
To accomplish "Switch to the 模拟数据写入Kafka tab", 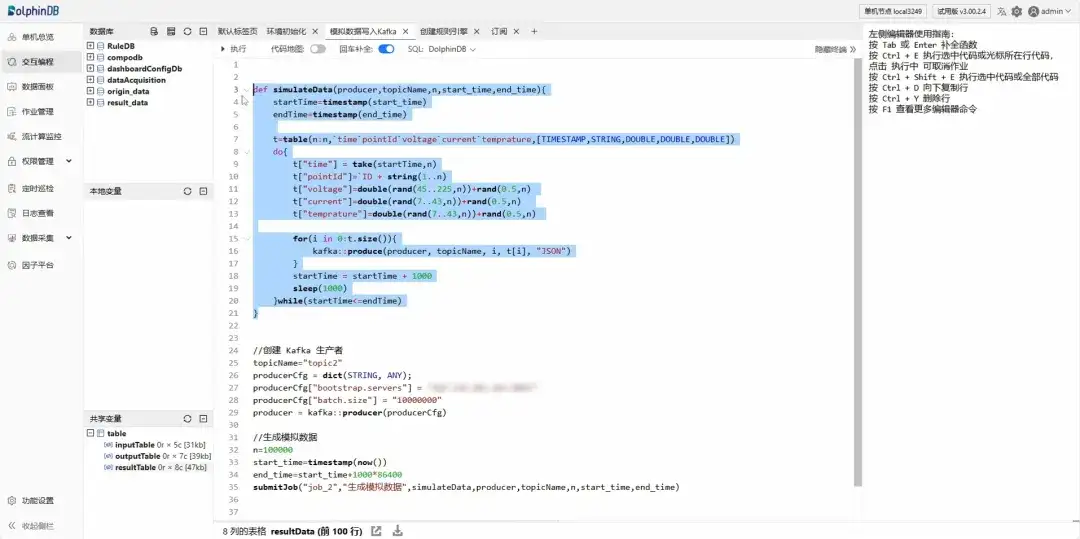I will [363, 32].
